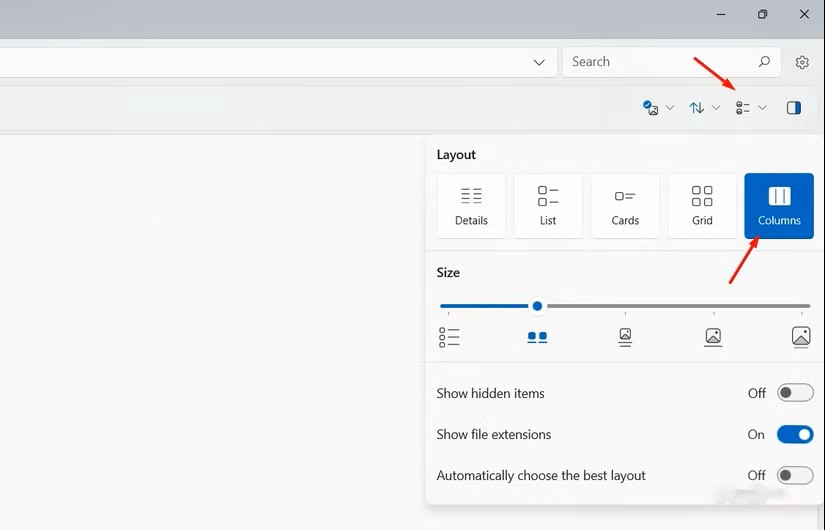Click the sort arrows icon in toolbar
The height and width of the screenshot is (530, 825).
click(697, 108)
